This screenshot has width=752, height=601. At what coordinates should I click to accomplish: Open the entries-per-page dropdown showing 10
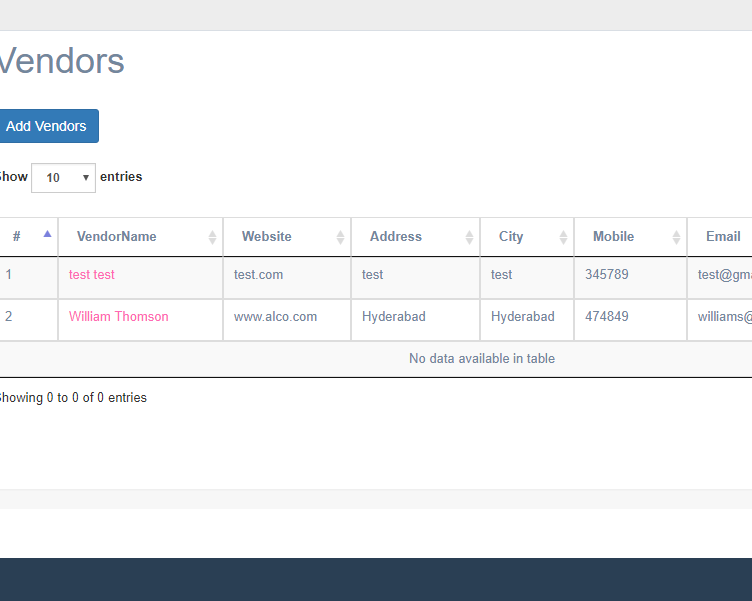point(63,178)
